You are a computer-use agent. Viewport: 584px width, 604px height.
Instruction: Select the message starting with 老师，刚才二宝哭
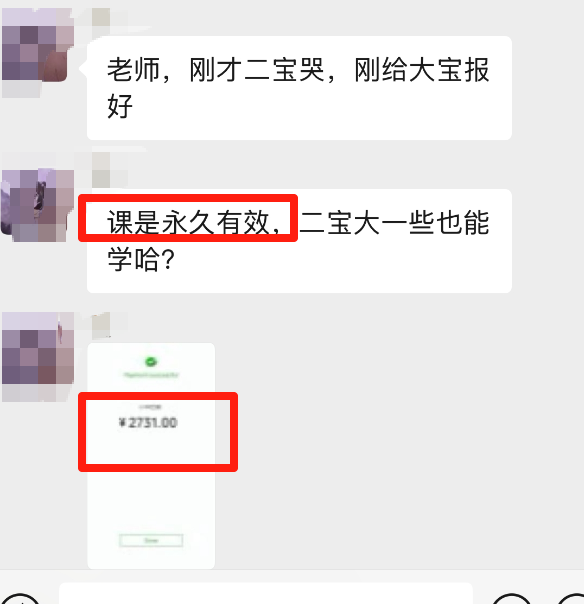(x=299, y=88)
